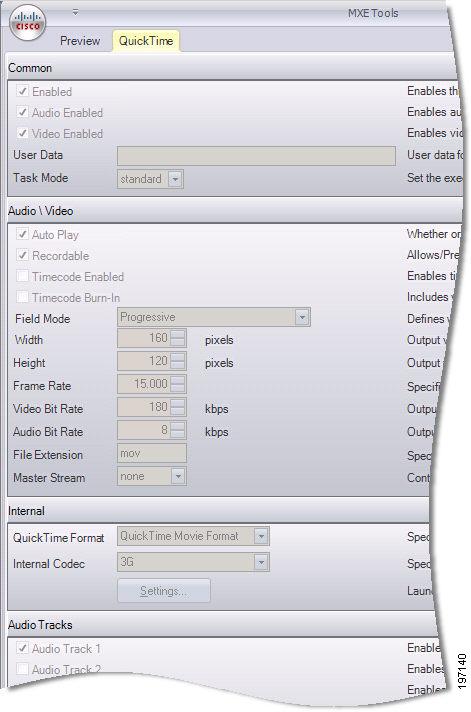This screenshot has height=712, width=471.
Task: Toggle the Enabled checkbox
Action: point(22,91)
